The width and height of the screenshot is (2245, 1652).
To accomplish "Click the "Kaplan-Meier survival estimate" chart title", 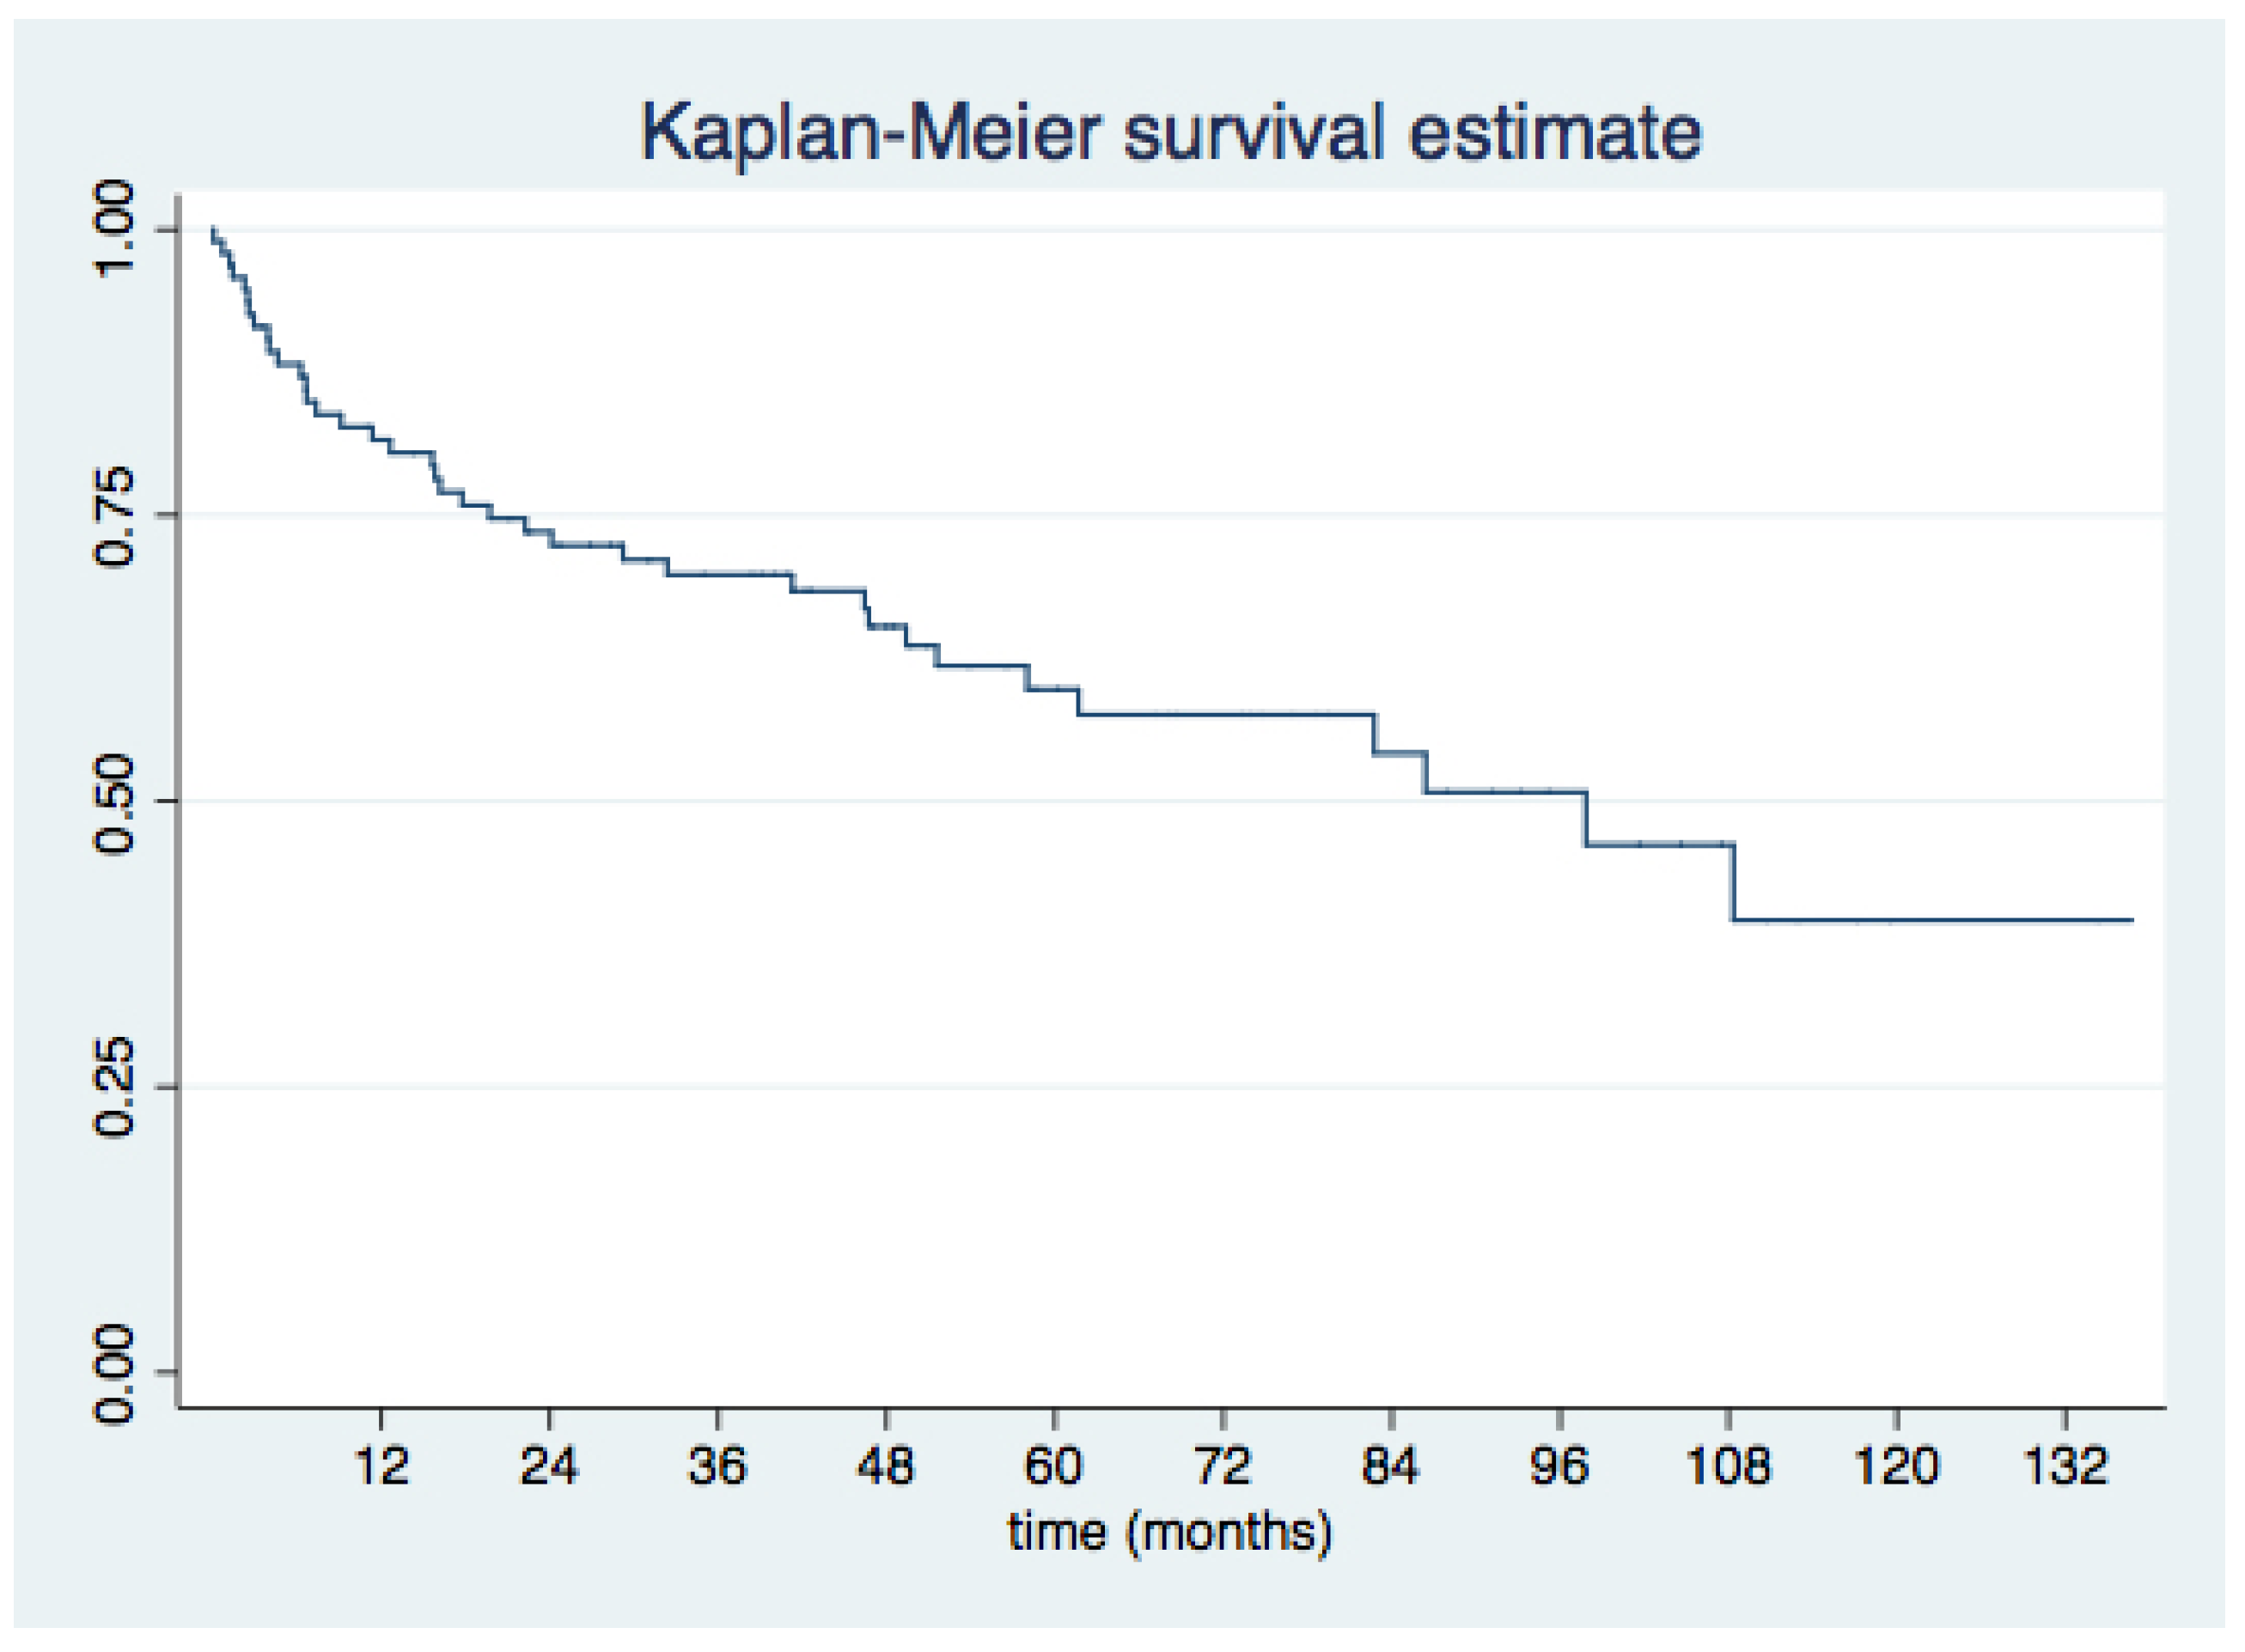I will pos(1170,133).
